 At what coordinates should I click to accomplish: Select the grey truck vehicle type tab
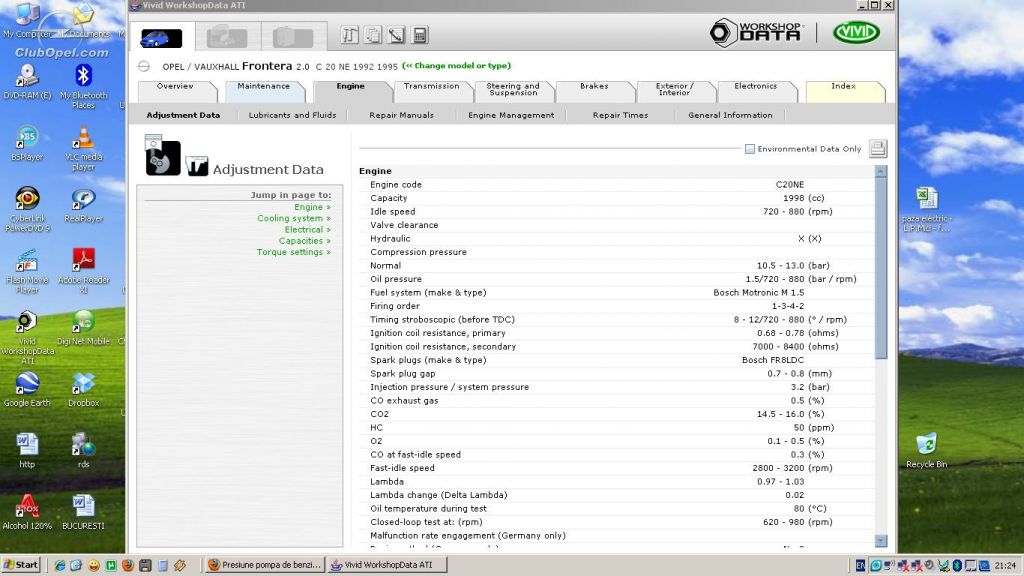pyautogui.click(x=227, y=37)
